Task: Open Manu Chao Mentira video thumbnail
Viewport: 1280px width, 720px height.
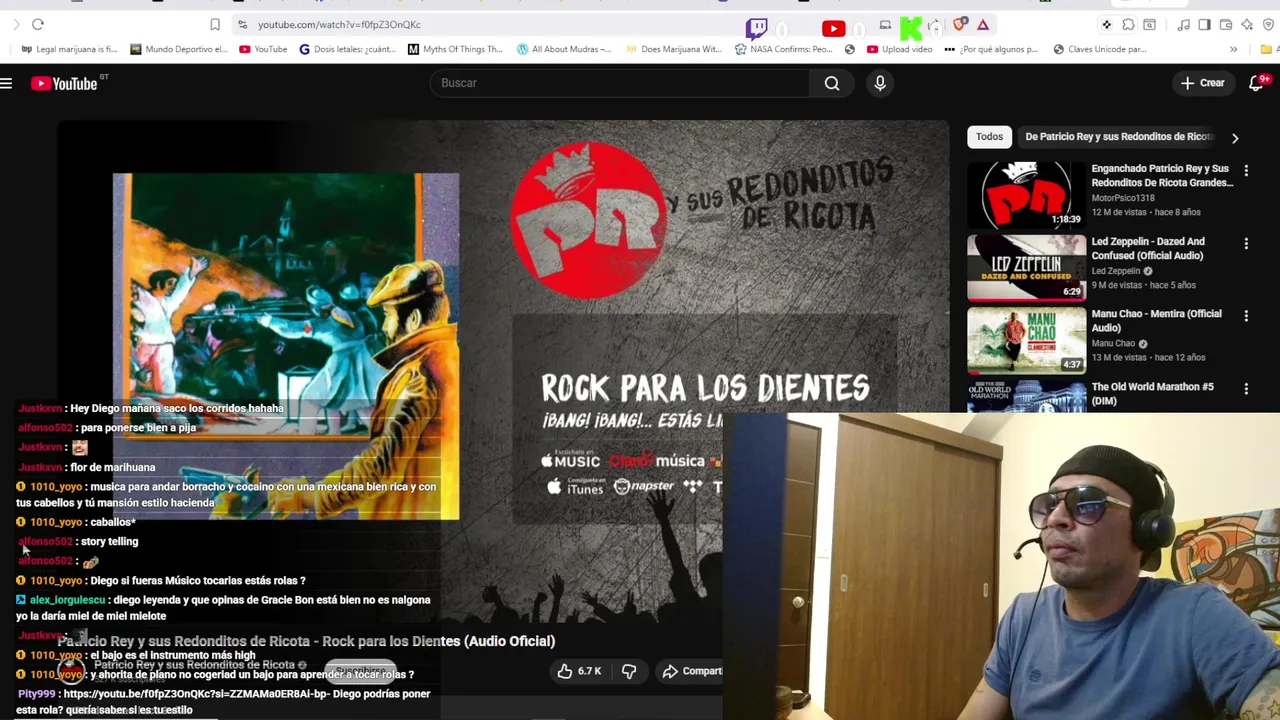Action: 1026,340
